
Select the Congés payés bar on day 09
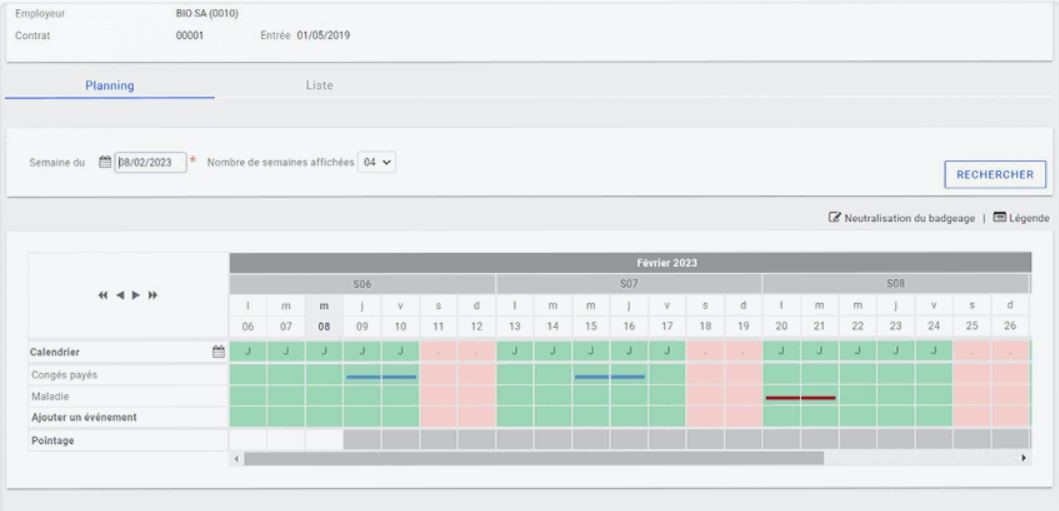tap(363, 377)
